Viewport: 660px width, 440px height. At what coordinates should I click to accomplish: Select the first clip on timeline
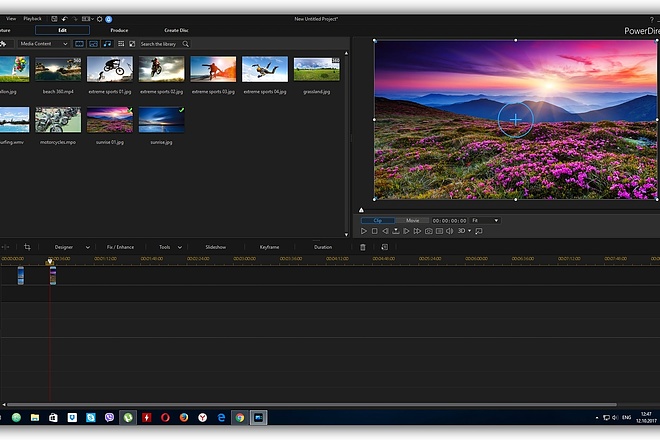pyautogui.click(x=21, y=276)
